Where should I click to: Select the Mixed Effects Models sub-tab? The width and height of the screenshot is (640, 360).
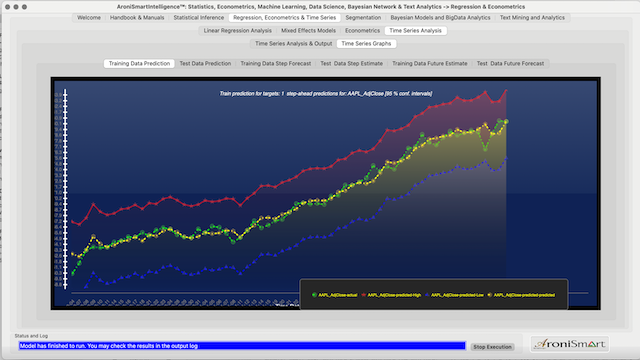pos(308,31)
